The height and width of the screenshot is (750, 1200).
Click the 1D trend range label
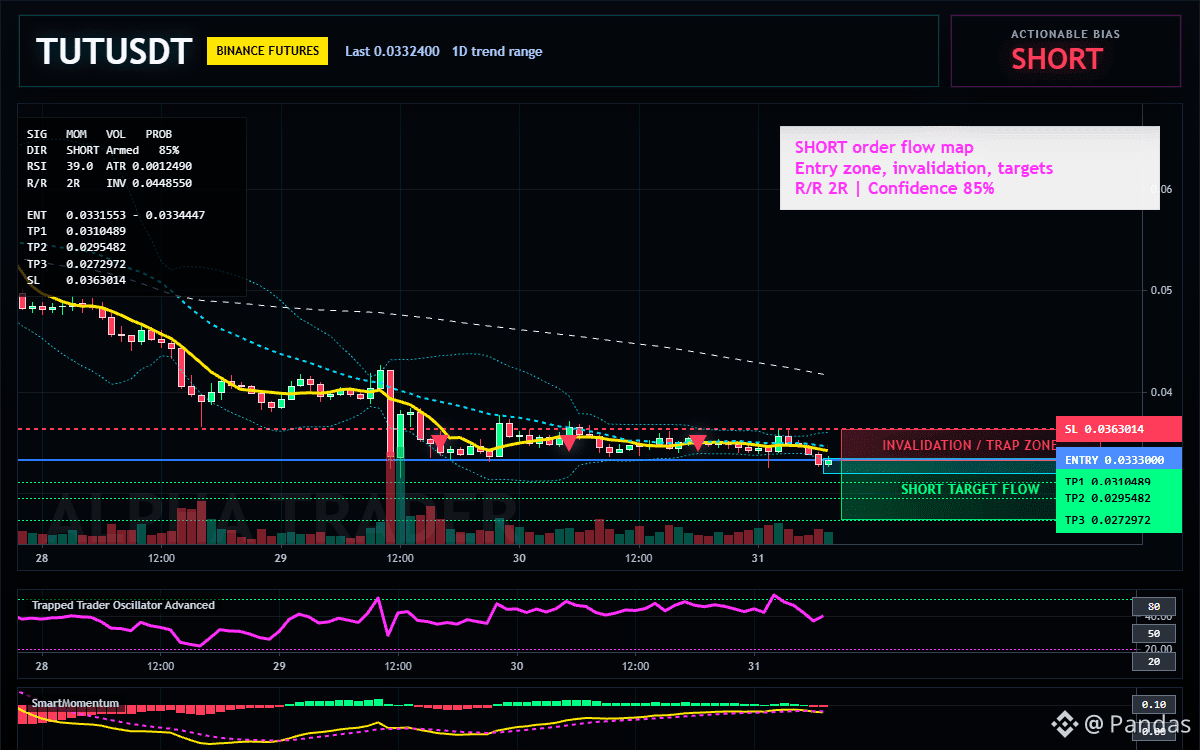(x=497, y=51)
